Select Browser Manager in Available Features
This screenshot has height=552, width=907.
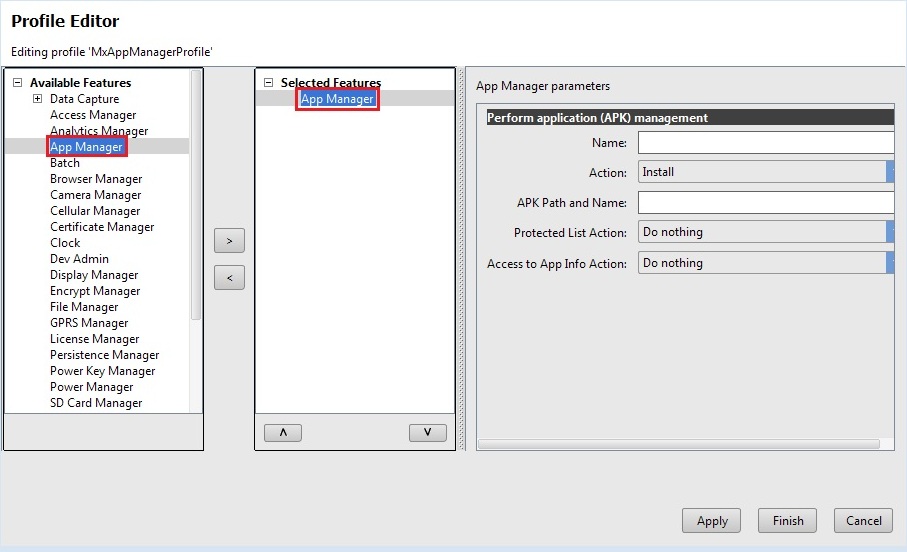pyautogui.click(x=96, y=179)
